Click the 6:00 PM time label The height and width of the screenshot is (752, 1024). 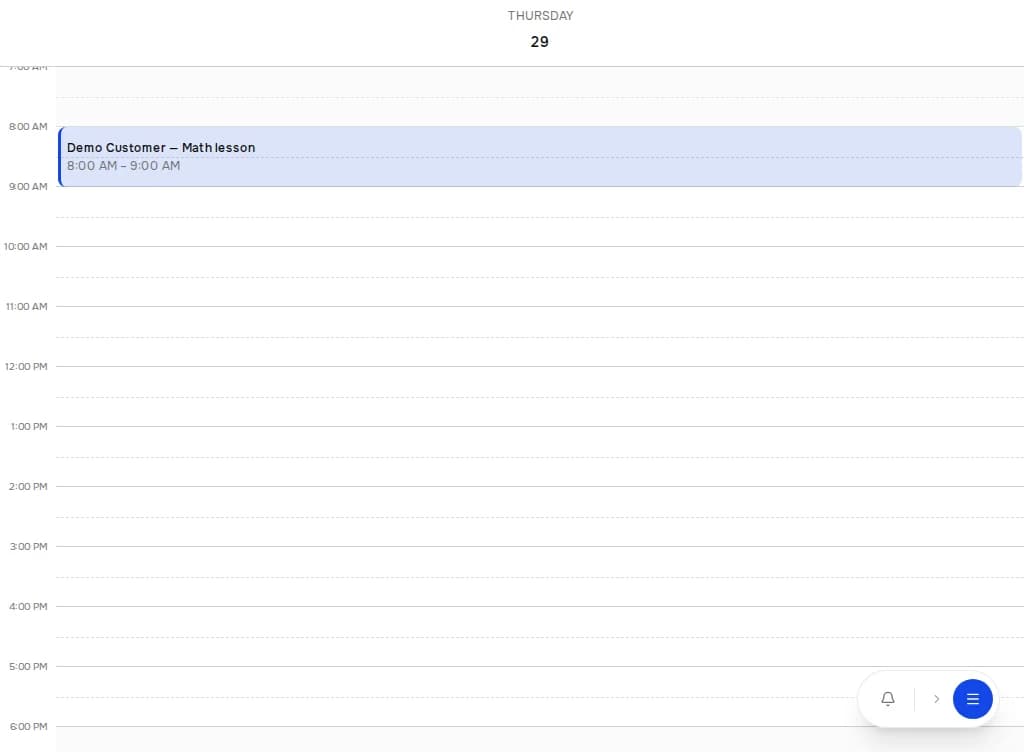pos(28,727)
